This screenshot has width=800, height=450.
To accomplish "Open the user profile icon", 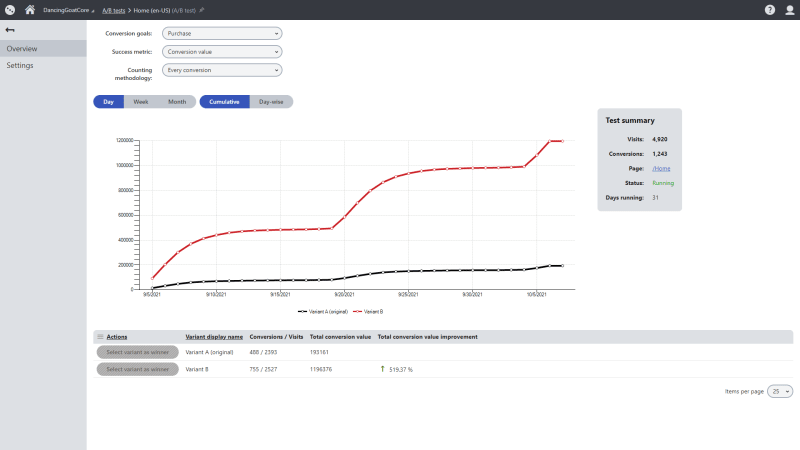I will 788,9.
